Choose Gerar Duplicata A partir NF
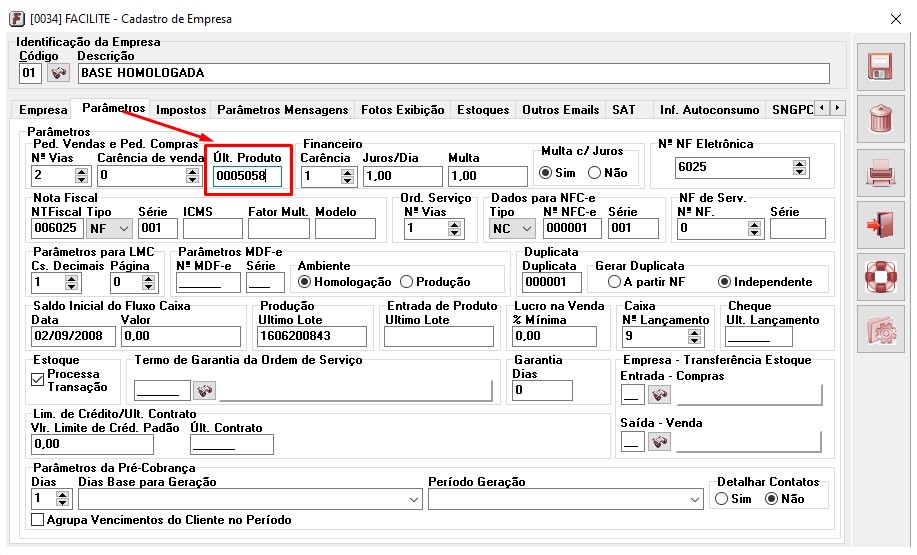 [614, 282]
